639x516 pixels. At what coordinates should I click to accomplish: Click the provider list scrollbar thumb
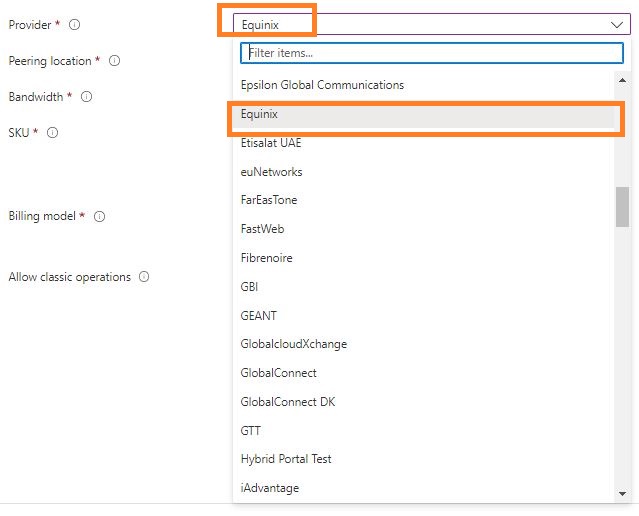click(x=622, y=207)
